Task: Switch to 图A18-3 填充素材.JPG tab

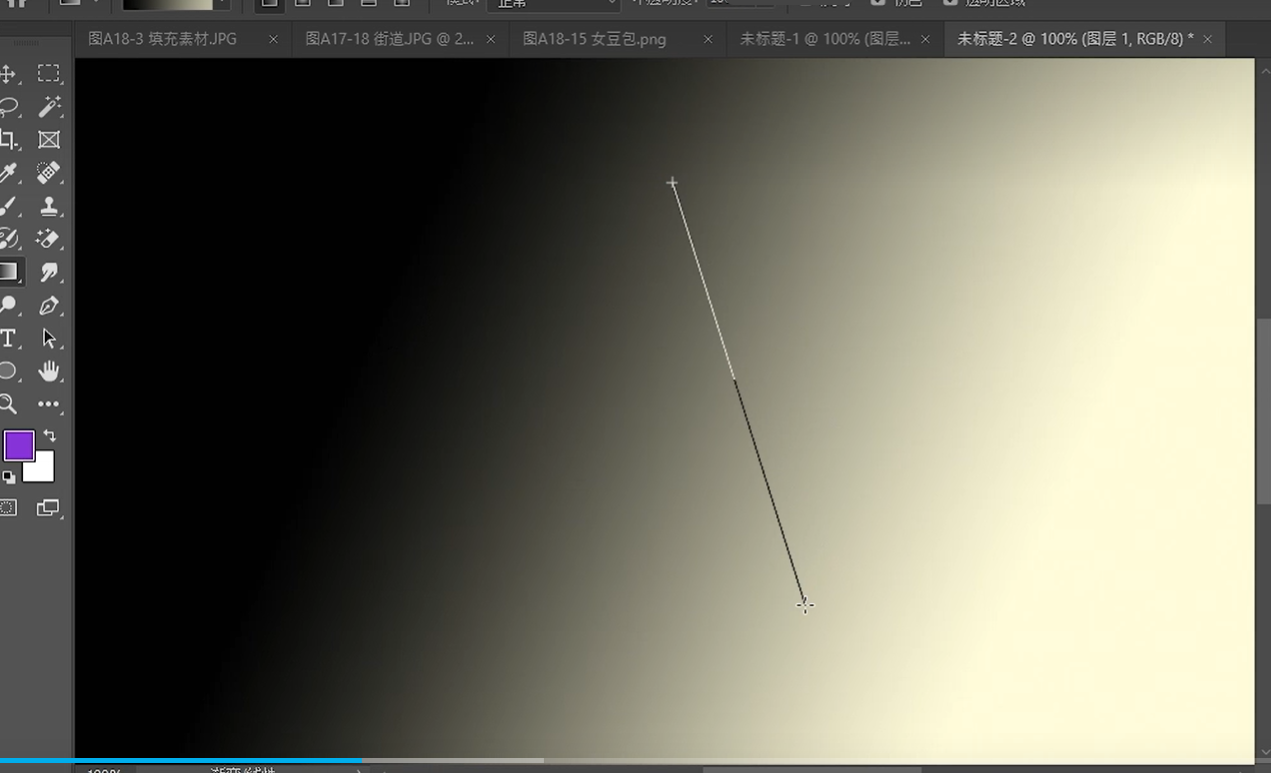Action: pos(162,39)
